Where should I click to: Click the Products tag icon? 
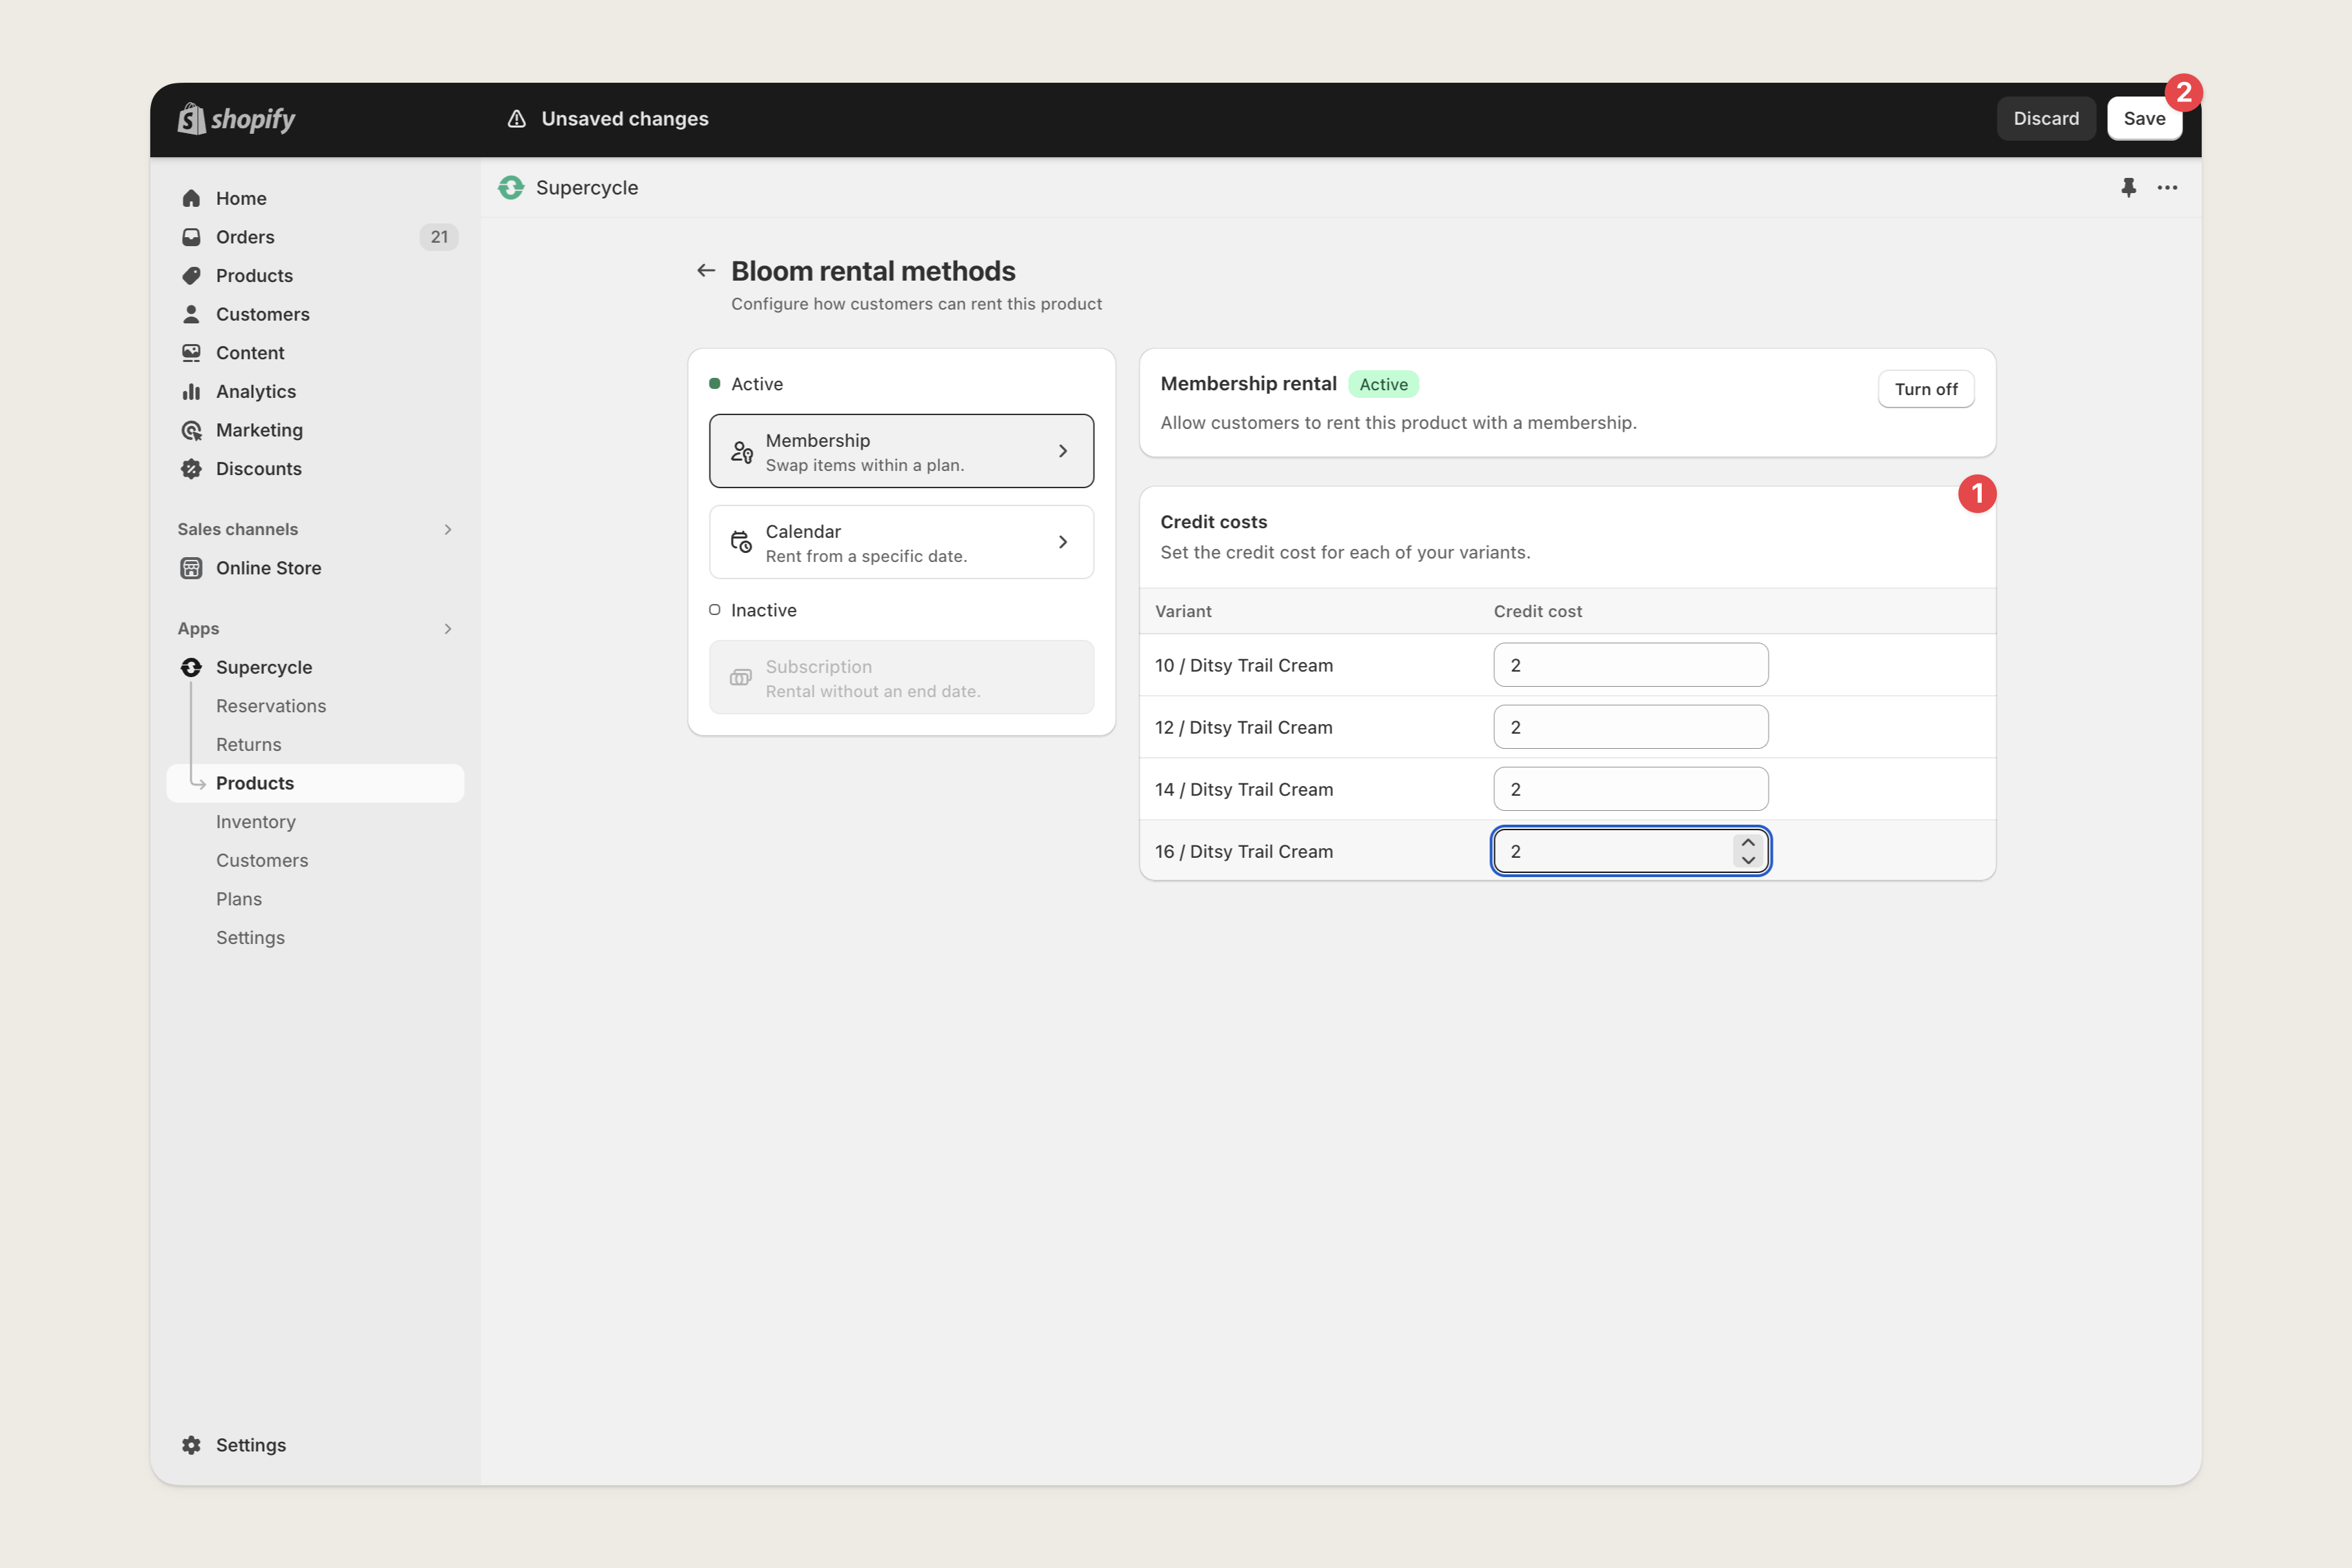click(191, 275)
